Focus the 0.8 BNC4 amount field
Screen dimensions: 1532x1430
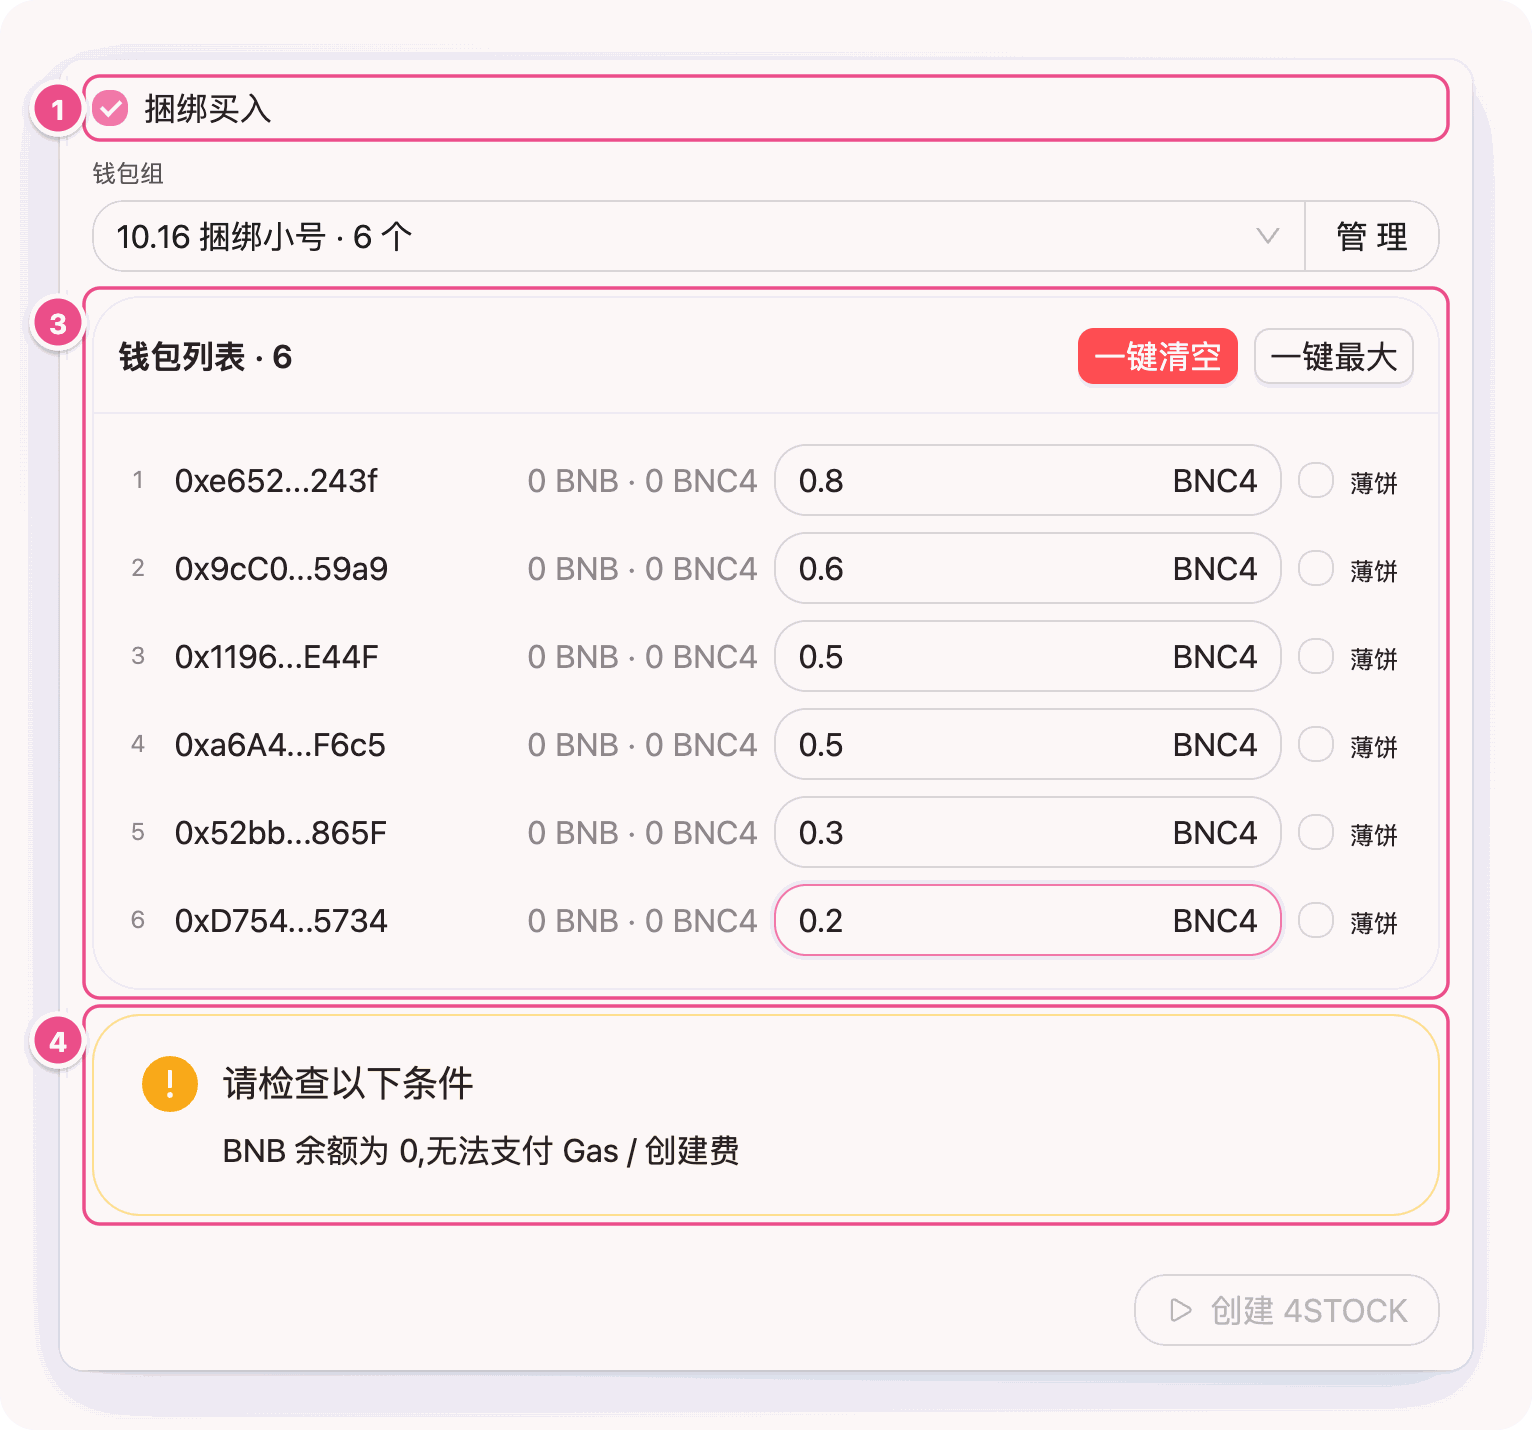pos(1028,481)
